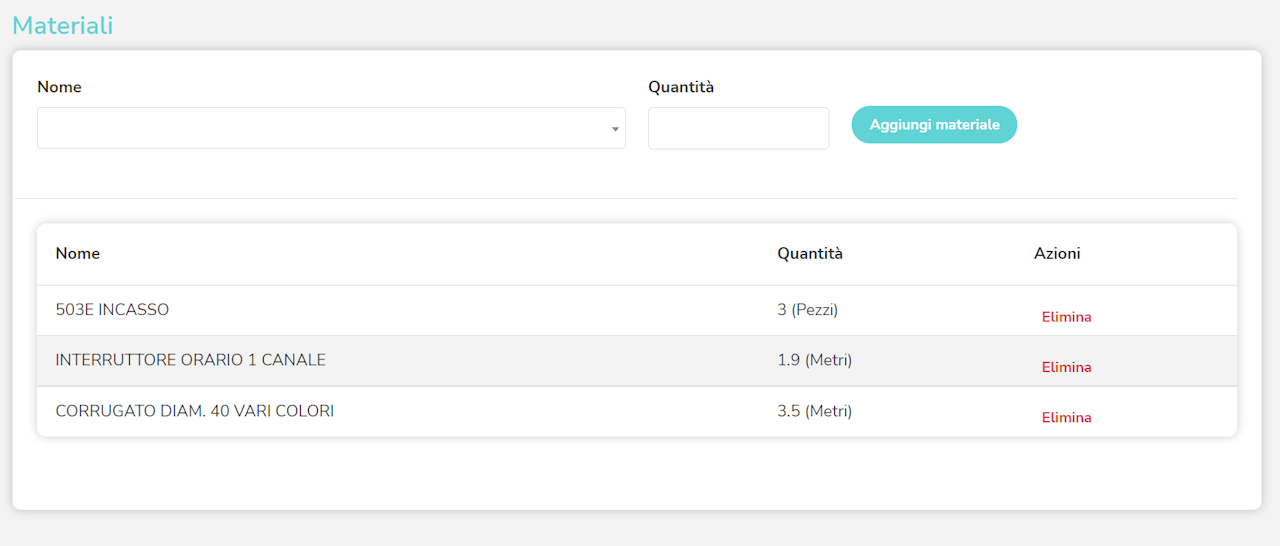1280x546 pixels.
Task: Click the Quantità table column header
Action: (x=810, y=254)
